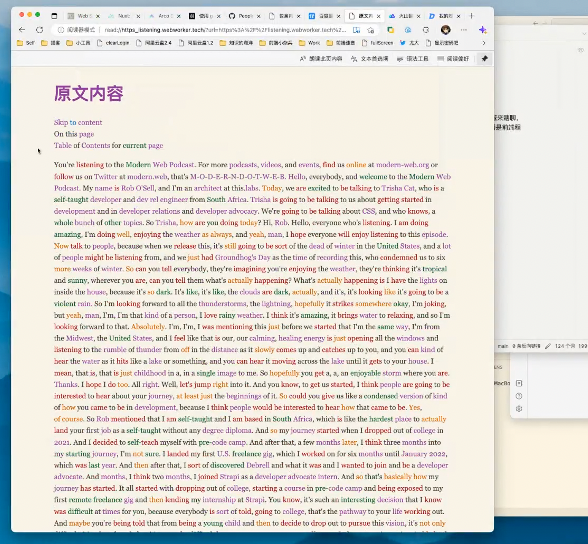Screen dimensions: 588x544
Task: Add this page to favorites star icon
Action: pos(371,30)
